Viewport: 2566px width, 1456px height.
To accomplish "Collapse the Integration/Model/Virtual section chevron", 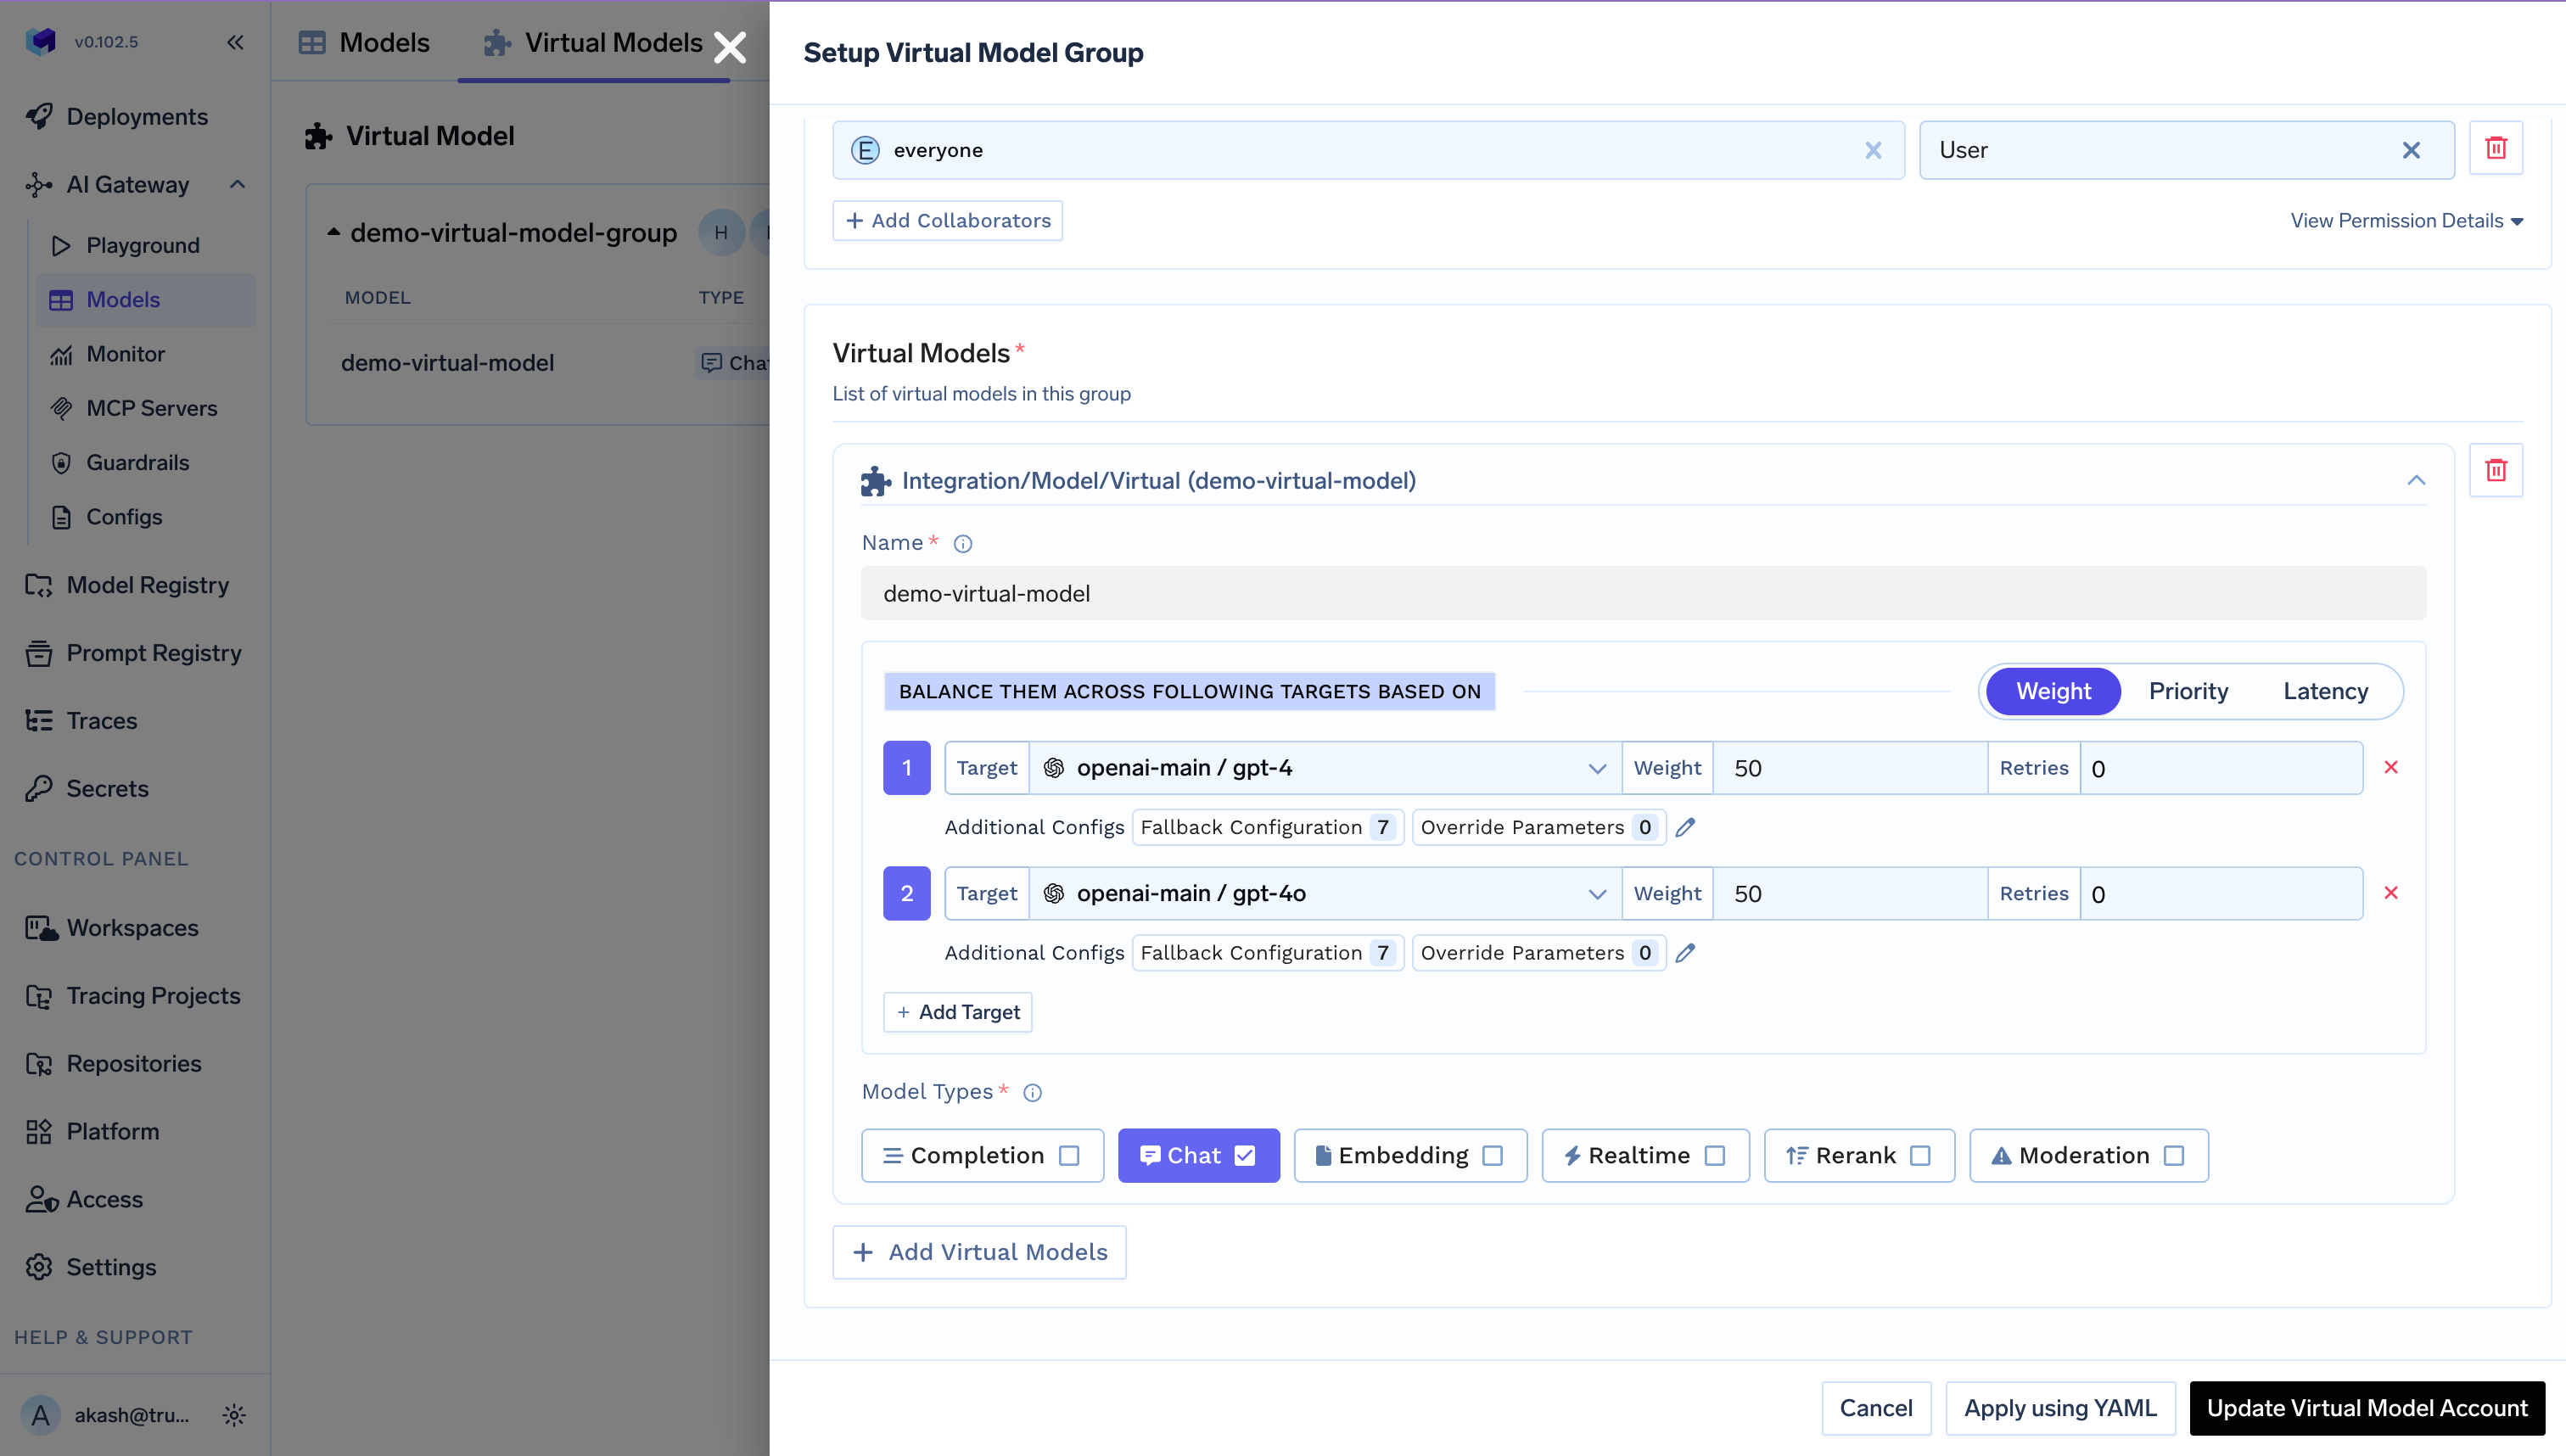I will (2415, 481).
